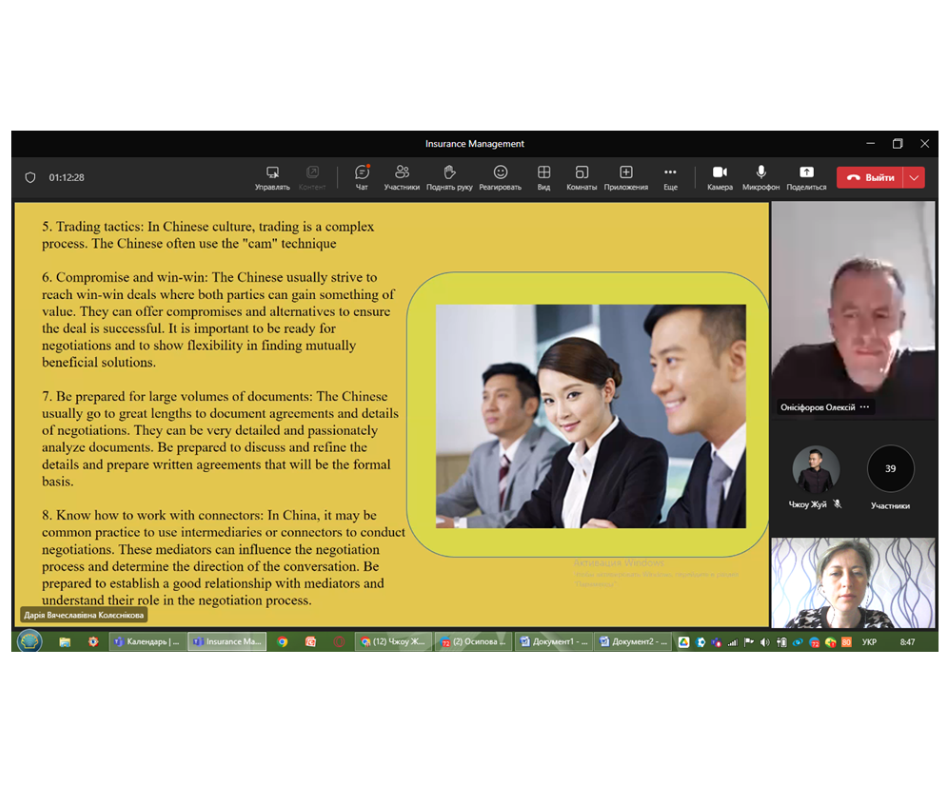
Task: Click the Google Drive tray icon
Action: [x=683, y=642]
